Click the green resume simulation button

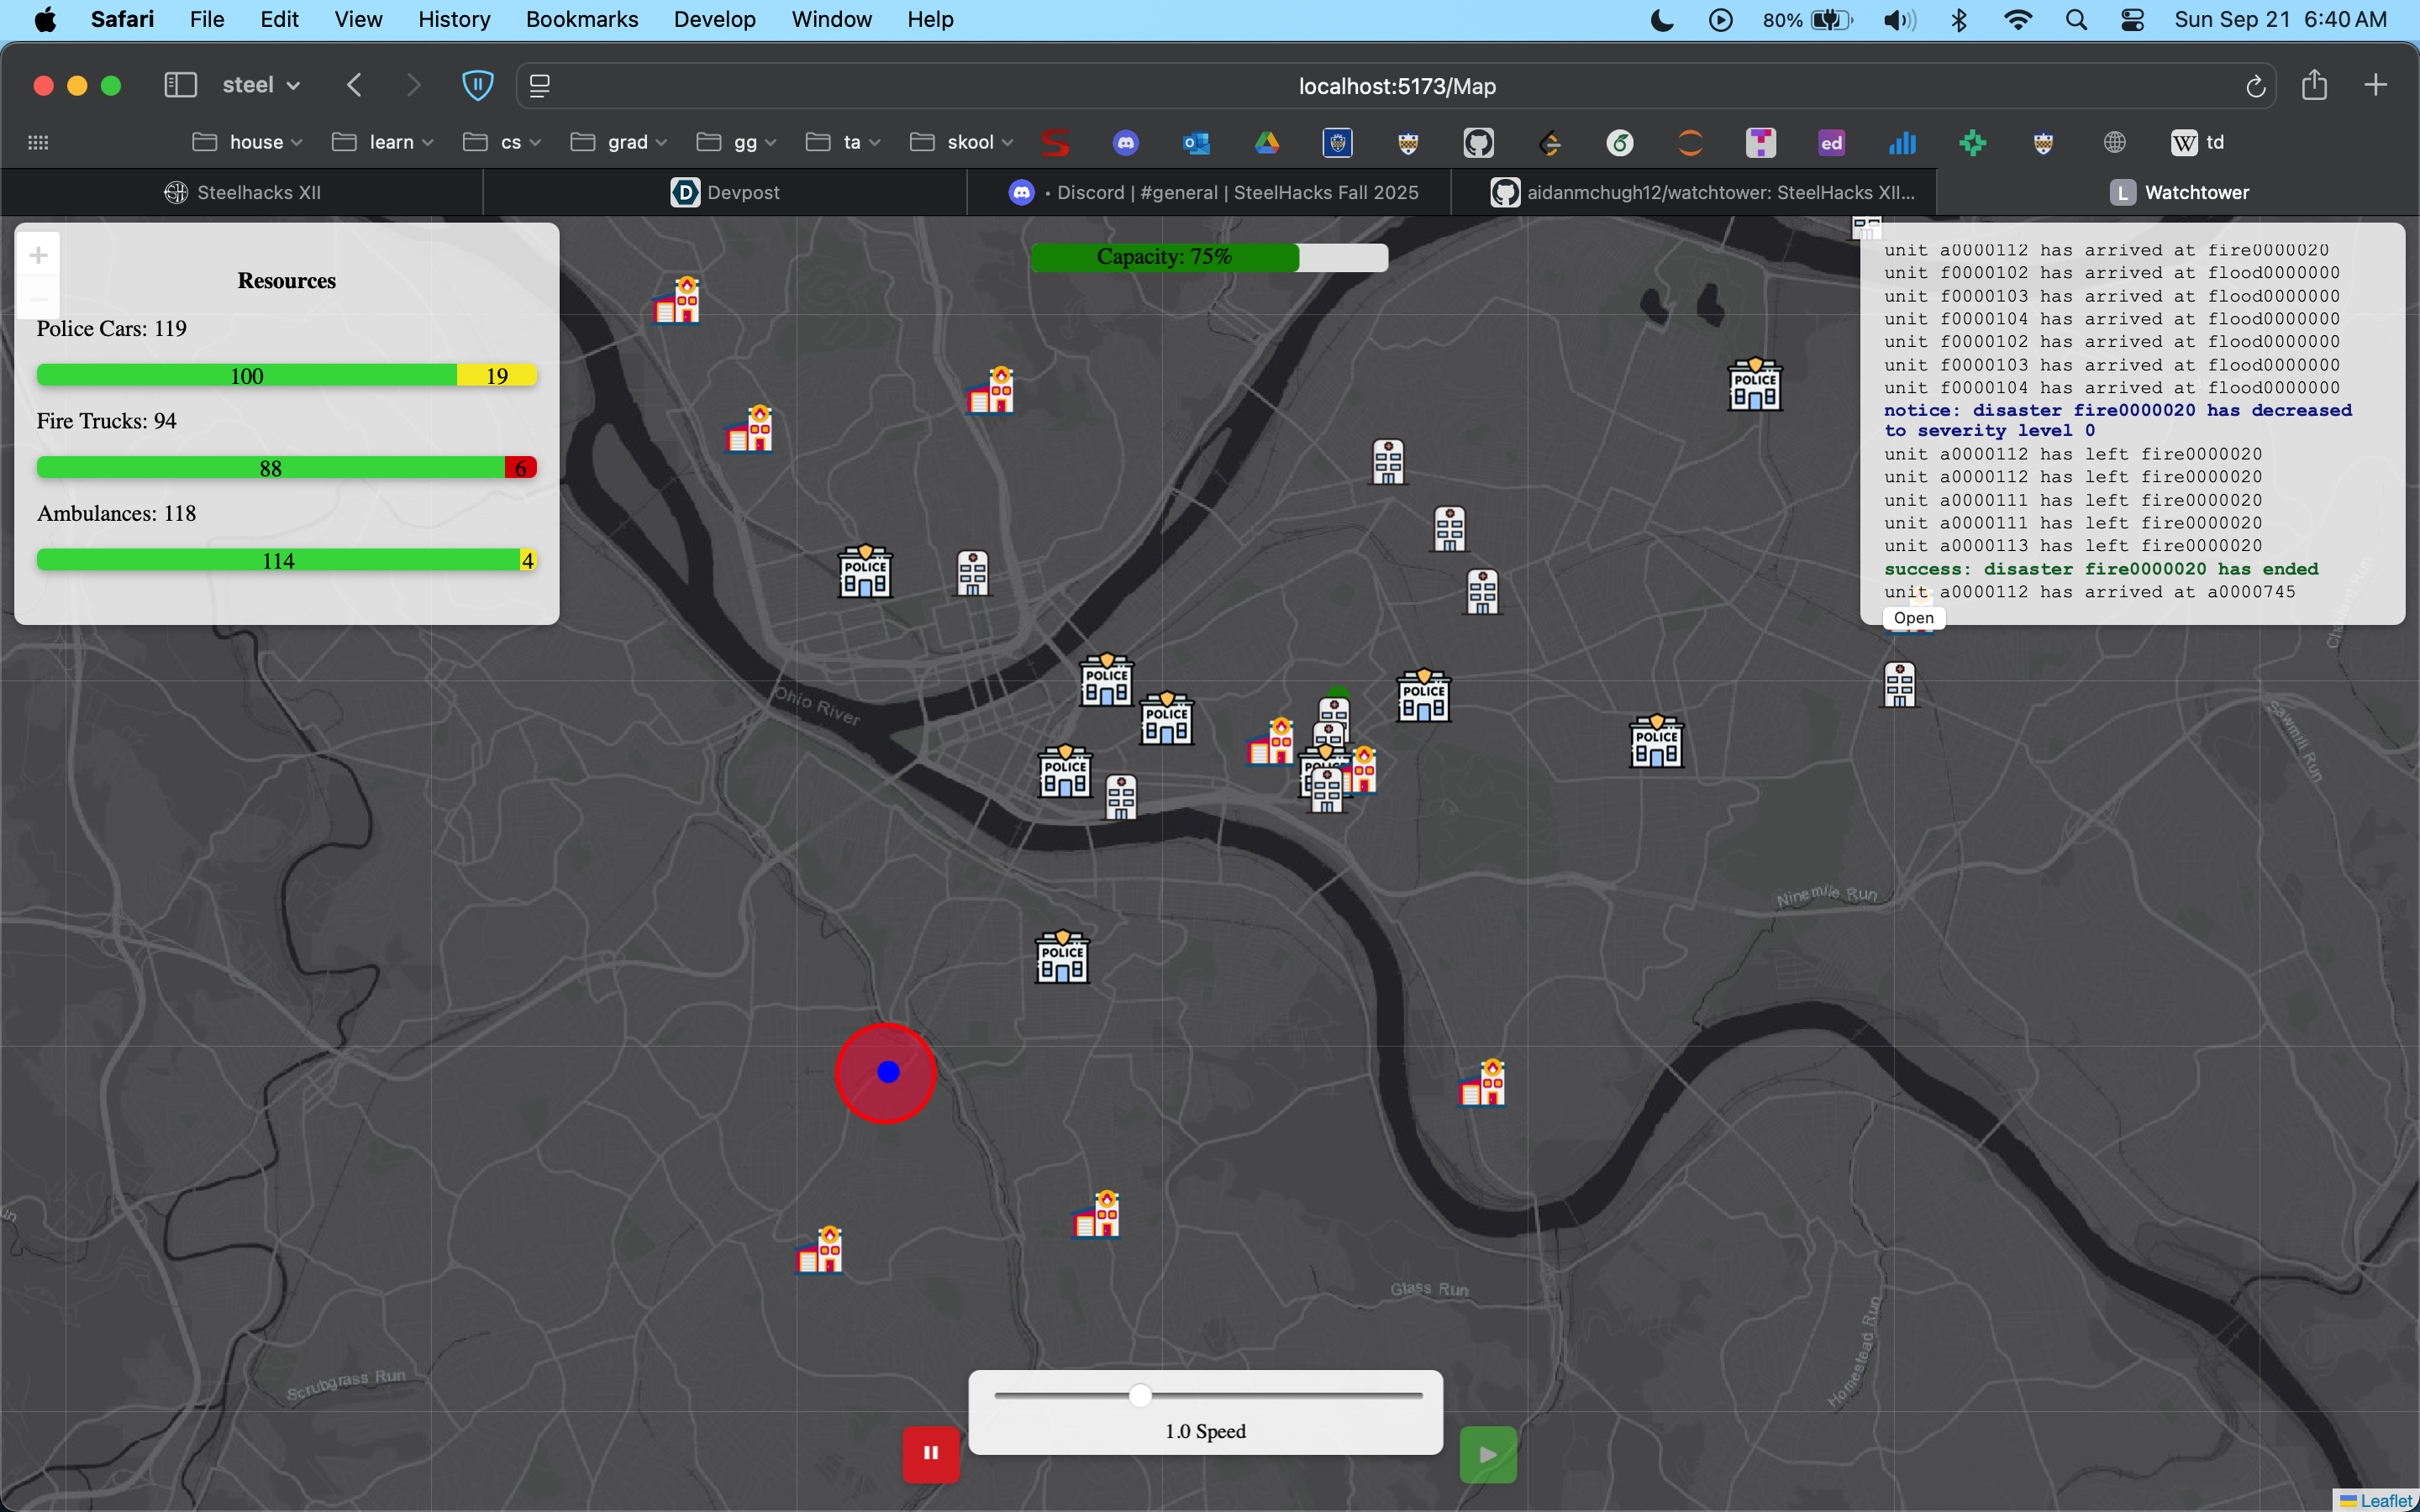1487,1454
